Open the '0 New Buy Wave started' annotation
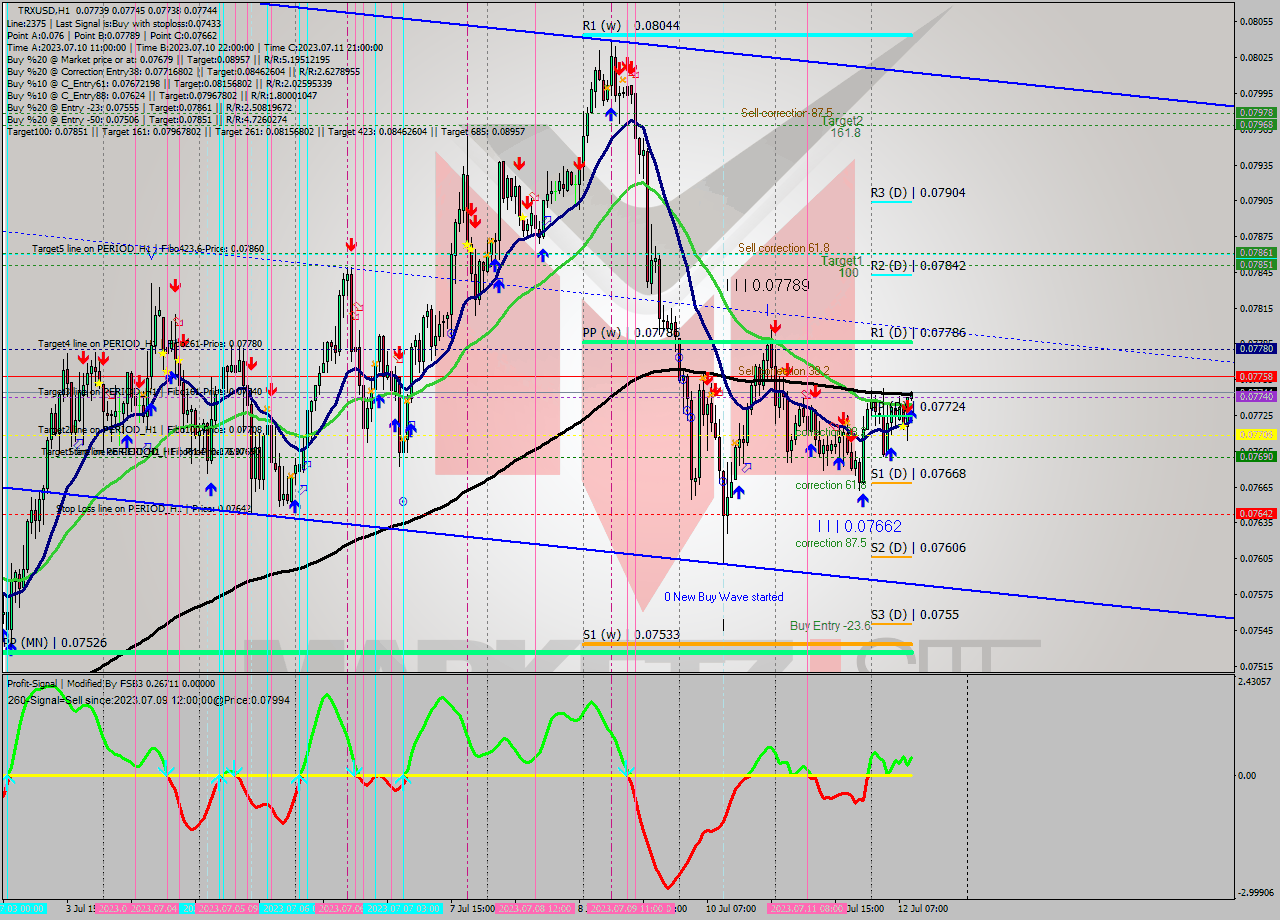Viewport: 1280px width, 920px height. [725, 595]
